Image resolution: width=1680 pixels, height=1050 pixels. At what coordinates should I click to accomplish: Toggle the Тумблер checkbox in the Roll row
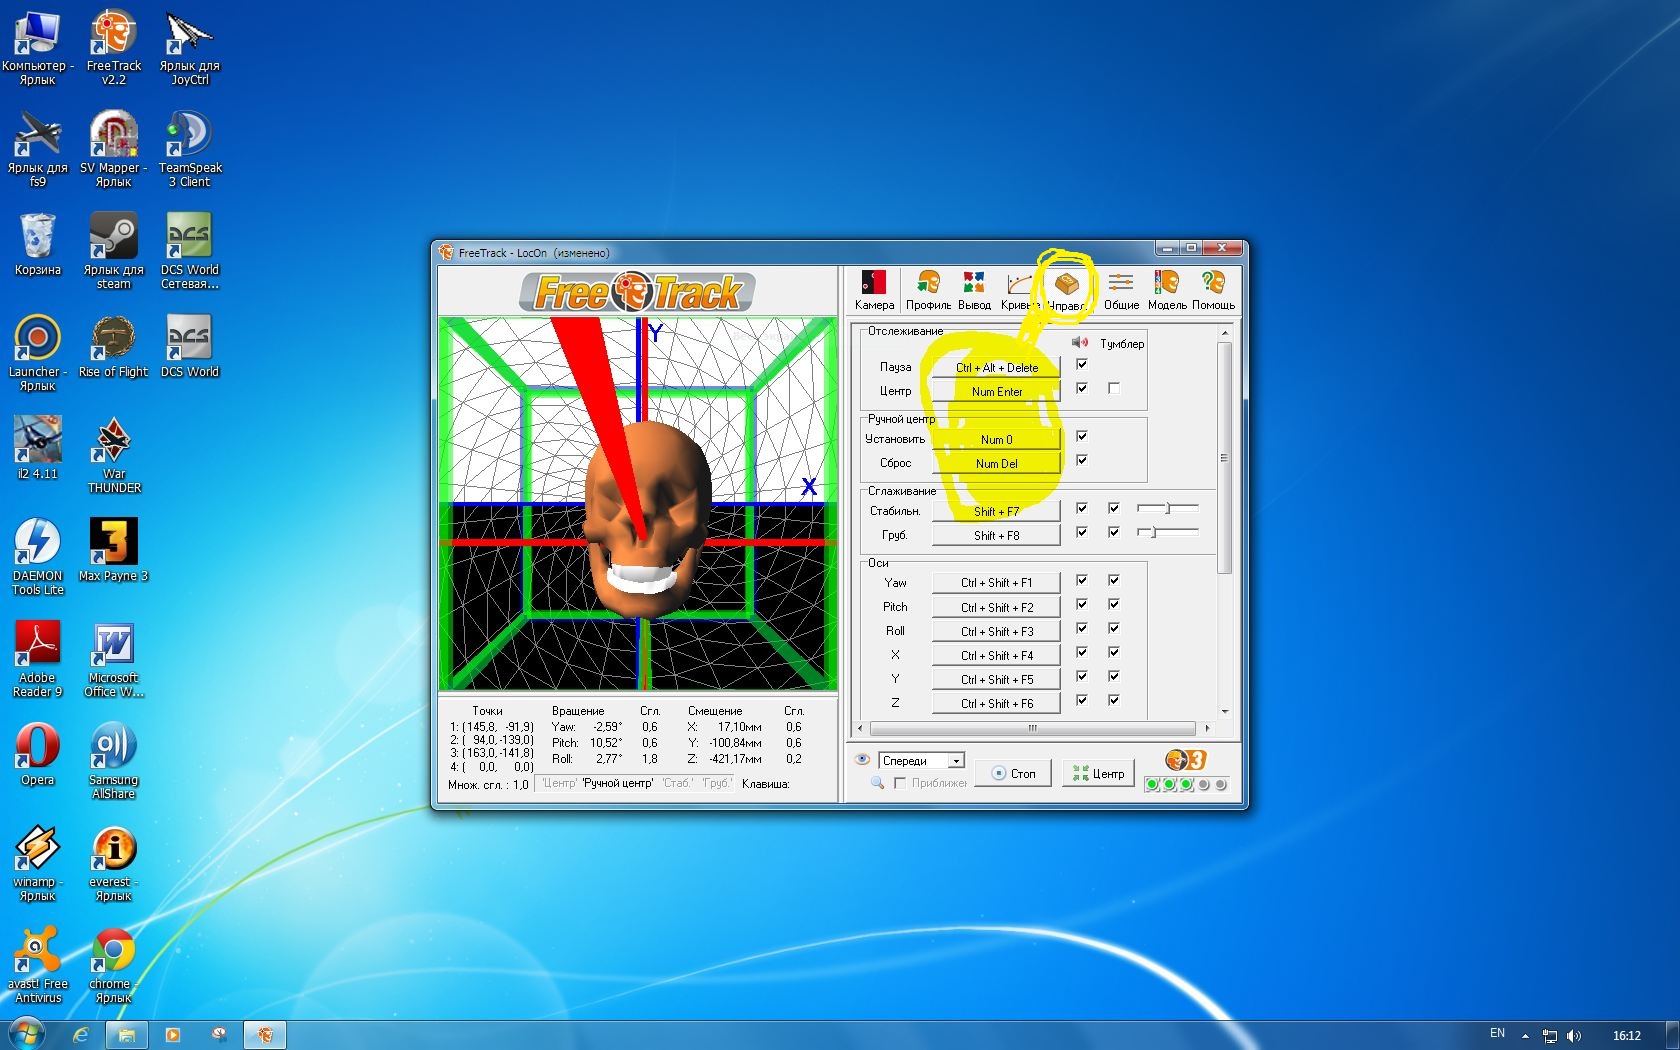pyautogui.click(x=1114, y=628)
